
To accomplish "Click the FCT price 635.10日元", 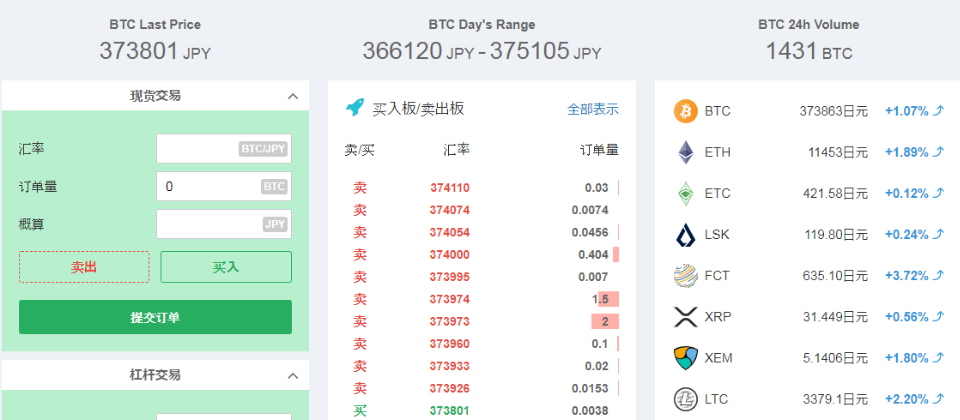I will [835, 276].
